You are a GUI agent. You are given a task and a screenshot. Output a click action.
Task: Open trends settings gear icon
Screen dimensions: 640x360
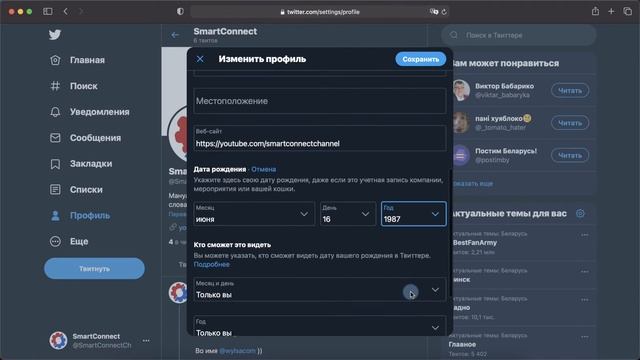[580, 213]
